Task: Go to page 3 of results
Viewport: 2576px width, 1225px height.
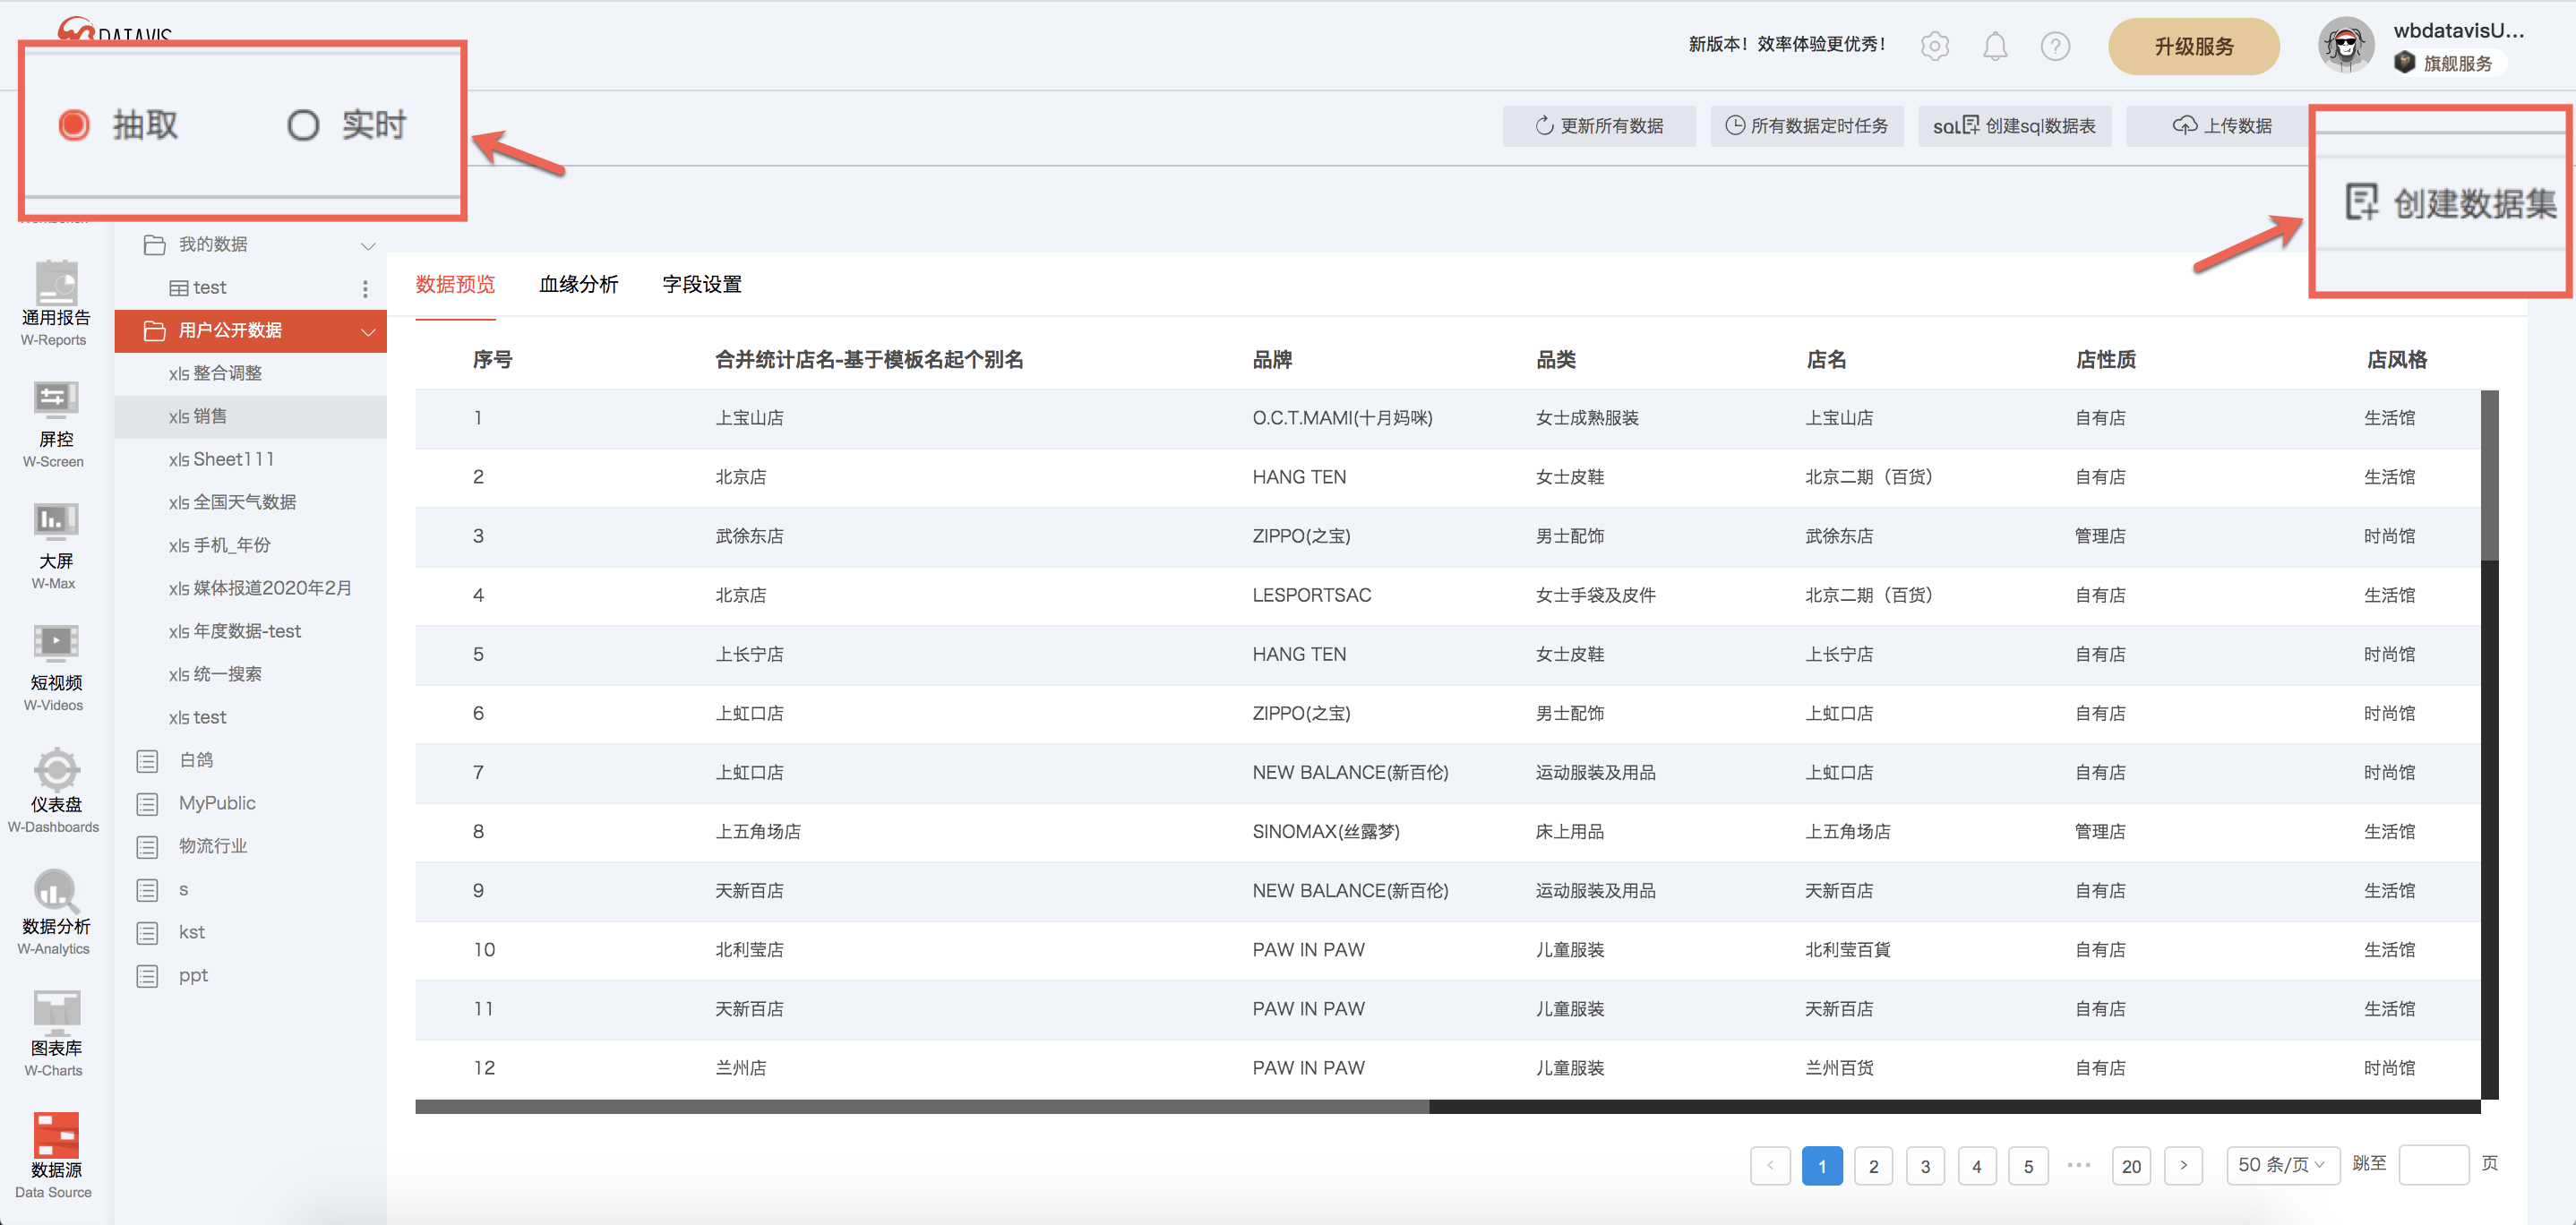Action: pos(1925,1166)
